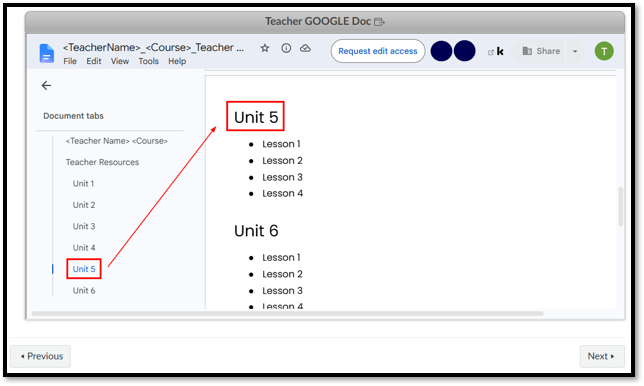This screenshot has height=386, width=644.
Task: Open the Help menu
Action: pyautogui.click(x=177, y=61)
